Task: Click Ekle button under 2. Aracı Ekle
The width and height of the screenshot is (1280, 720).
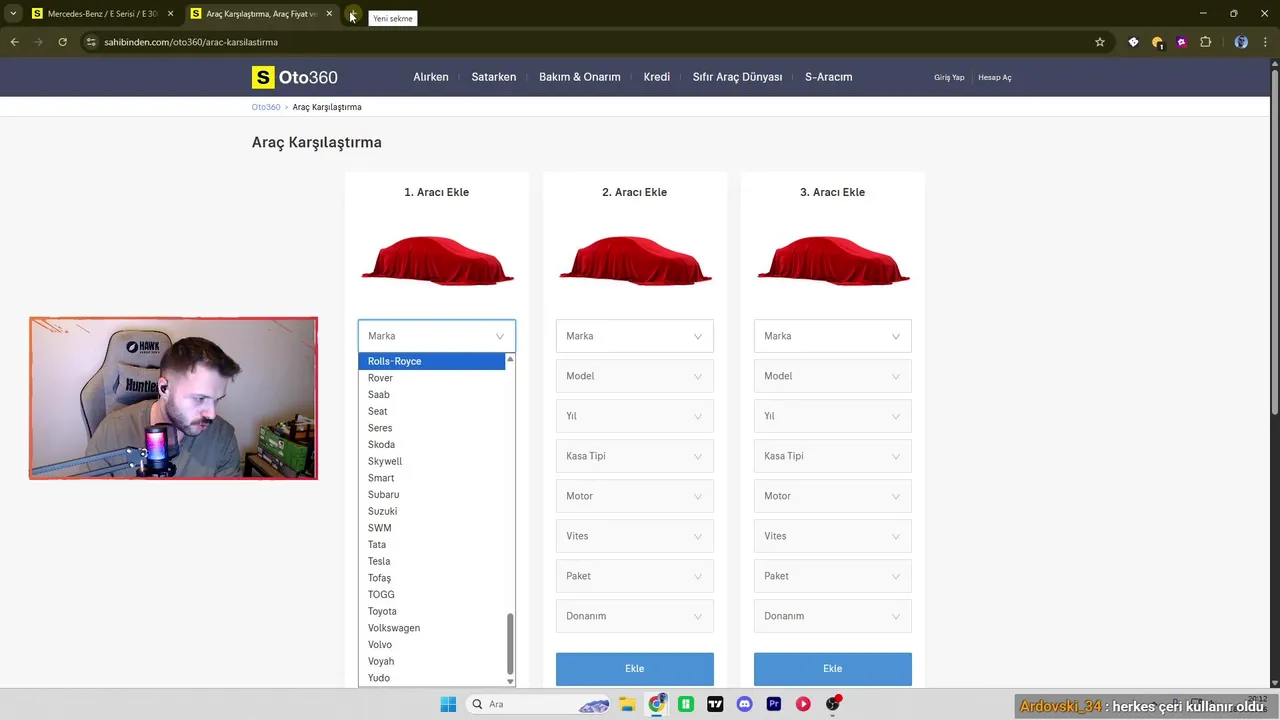Action: pyautogui.click(x=635, y=669)
